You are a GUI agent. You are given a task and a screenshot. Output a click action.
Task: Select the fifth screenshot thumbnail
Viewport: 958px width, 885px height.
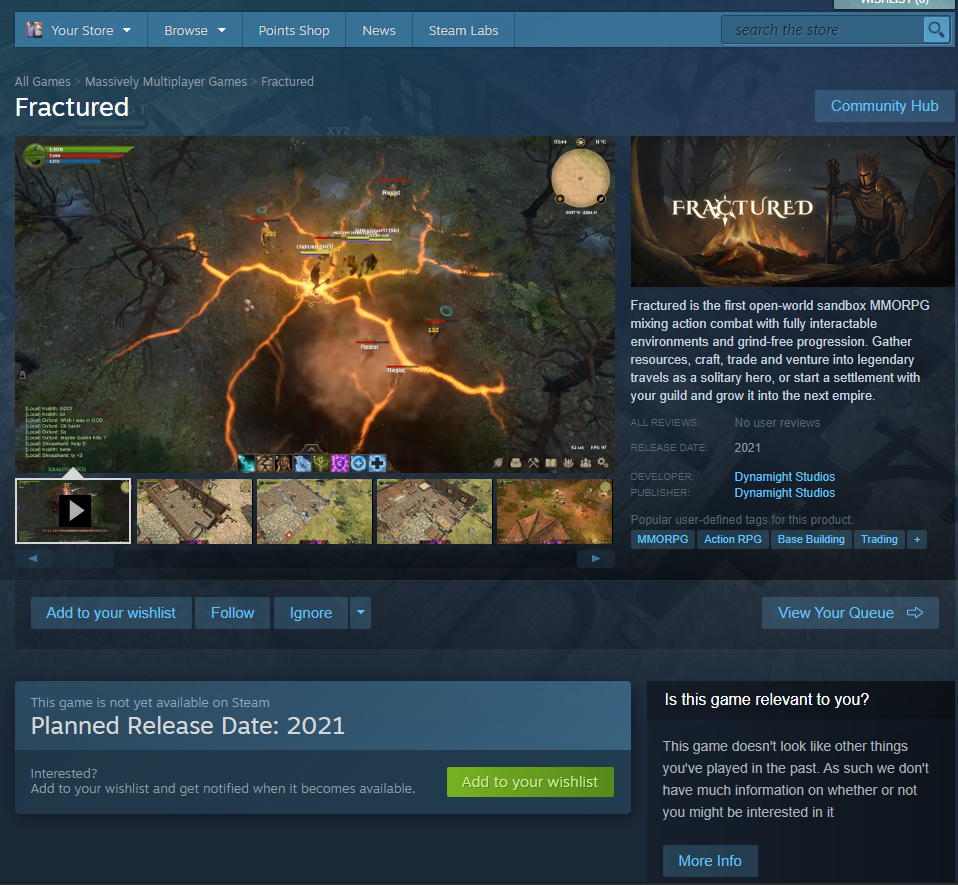554,511
